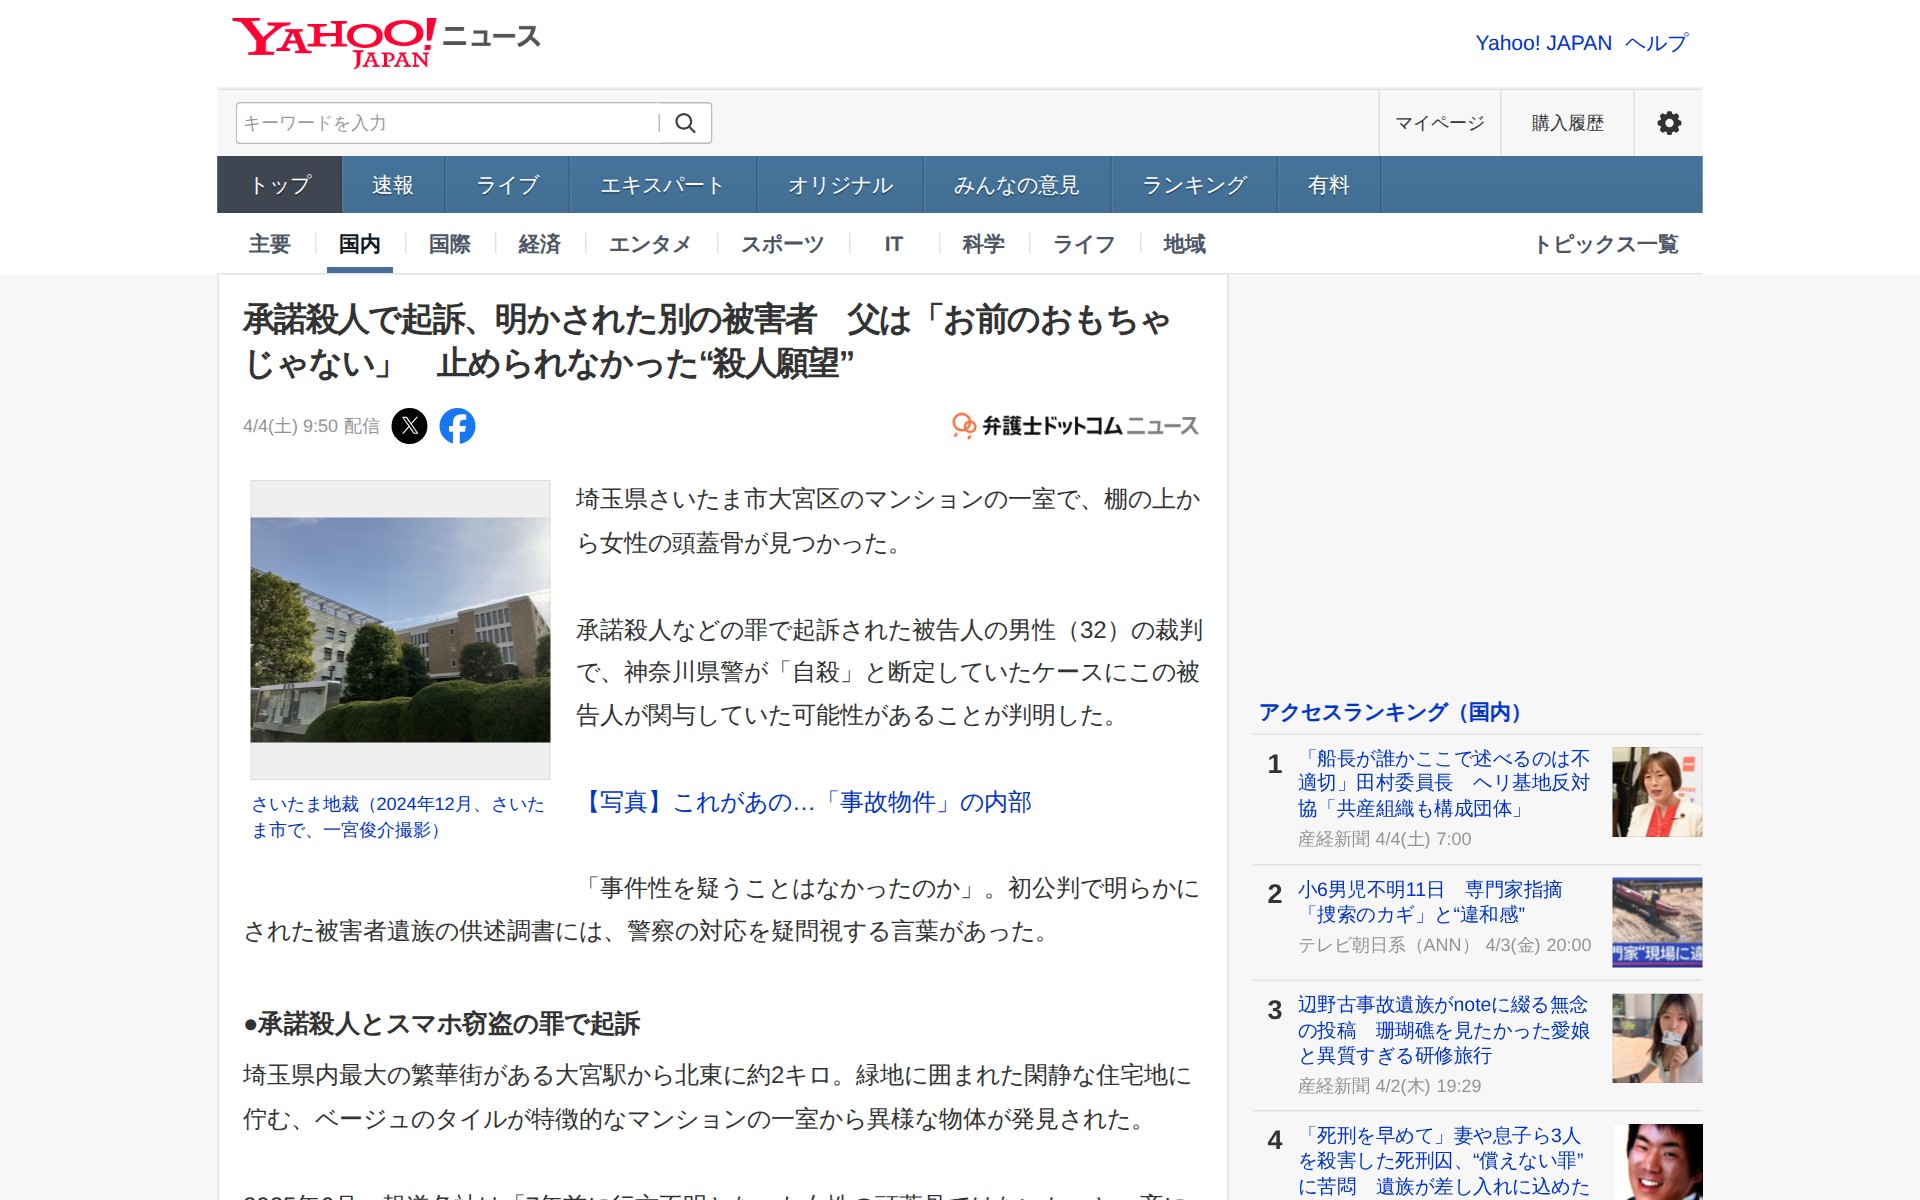Open thumbnail of ranking article number 1

(x=1656, y=792)
